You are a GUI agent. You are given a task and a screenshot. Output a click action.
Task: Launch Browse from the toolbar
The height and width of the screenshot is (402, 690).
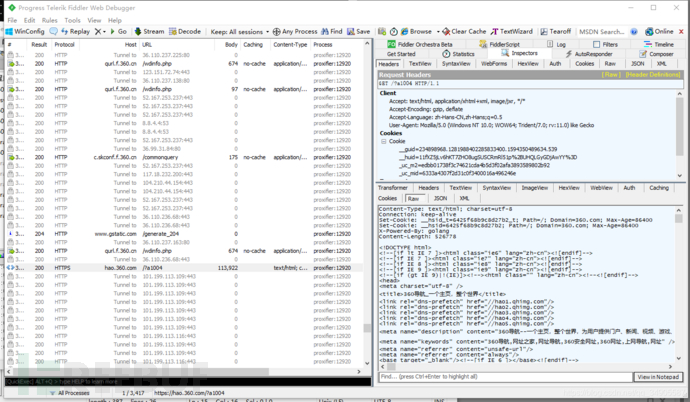pyautogui.click(x=416, y=32)
